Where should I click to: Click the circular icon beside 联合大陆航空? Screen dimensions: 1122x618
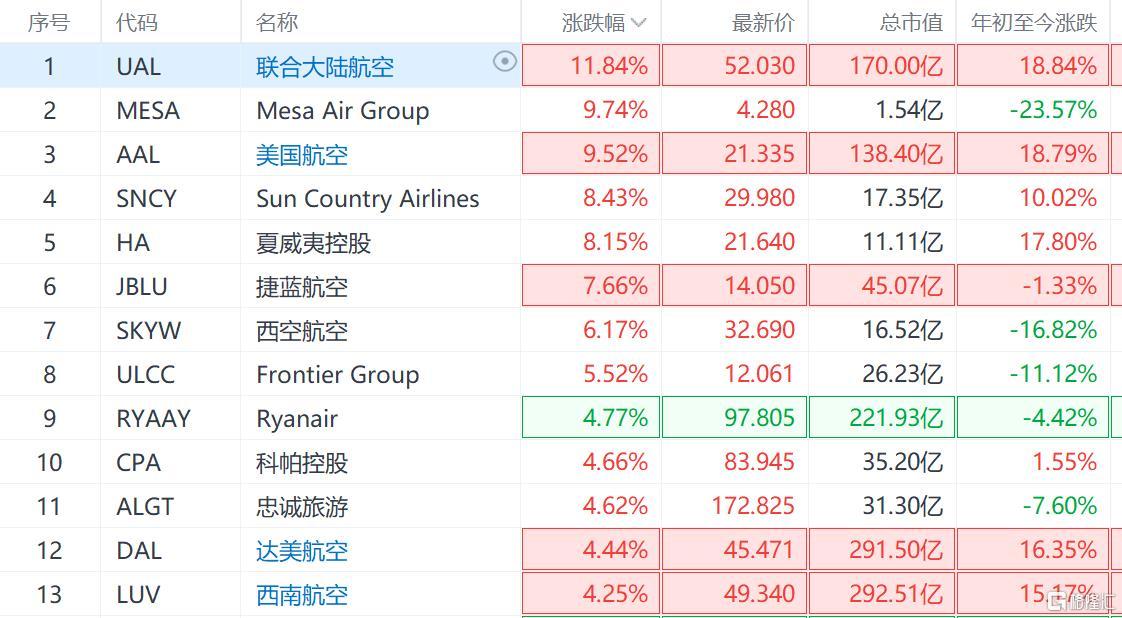(x=505, y=62)
